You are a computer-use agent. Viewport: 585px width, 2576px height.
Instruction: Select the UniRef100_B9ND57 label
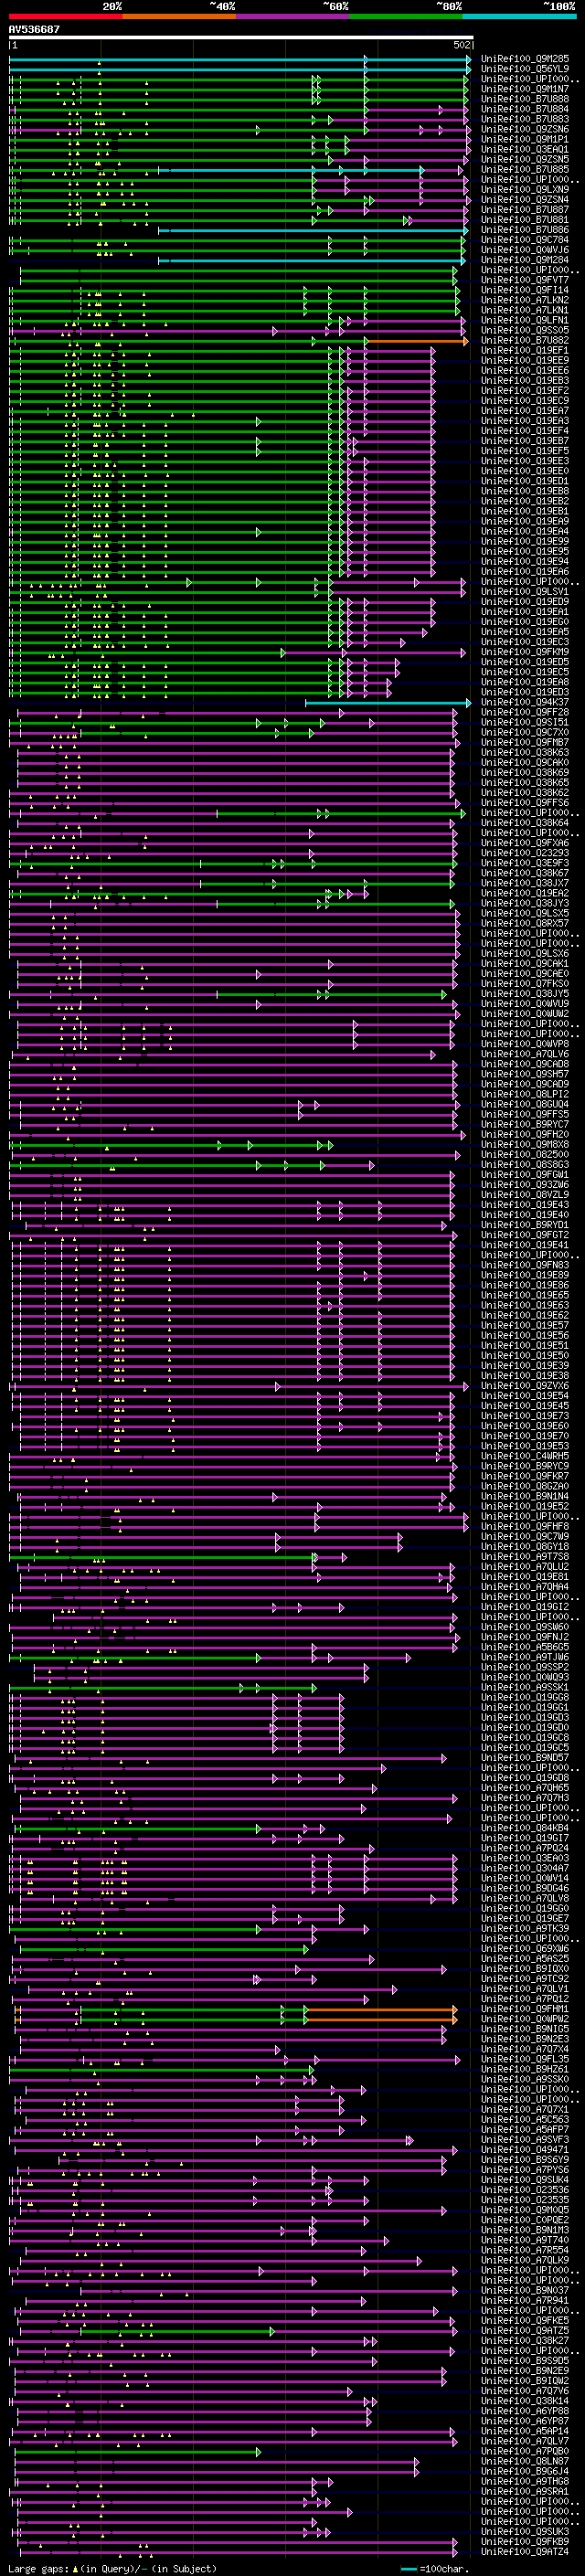pos(525,1758)
